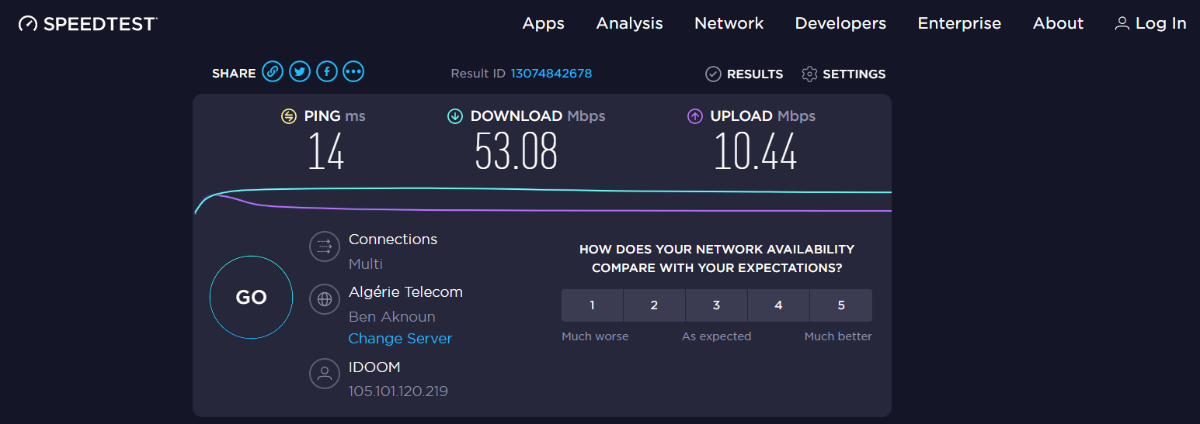The height and width of the screenshot is (424, 1200).
Task: Click the Change Server link
Action: (400, 338)
